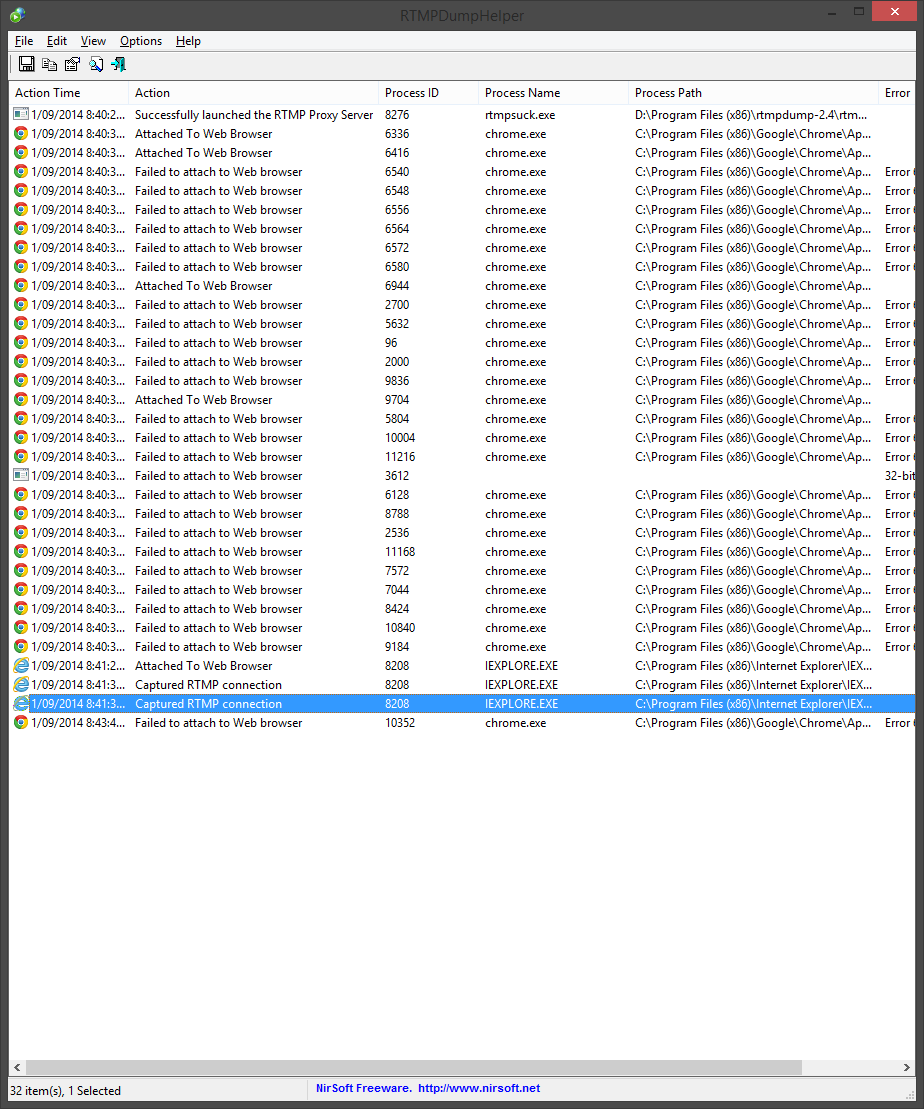
Task: Close the RTMPDumpHelper window
Action: [x=894, y=11]
